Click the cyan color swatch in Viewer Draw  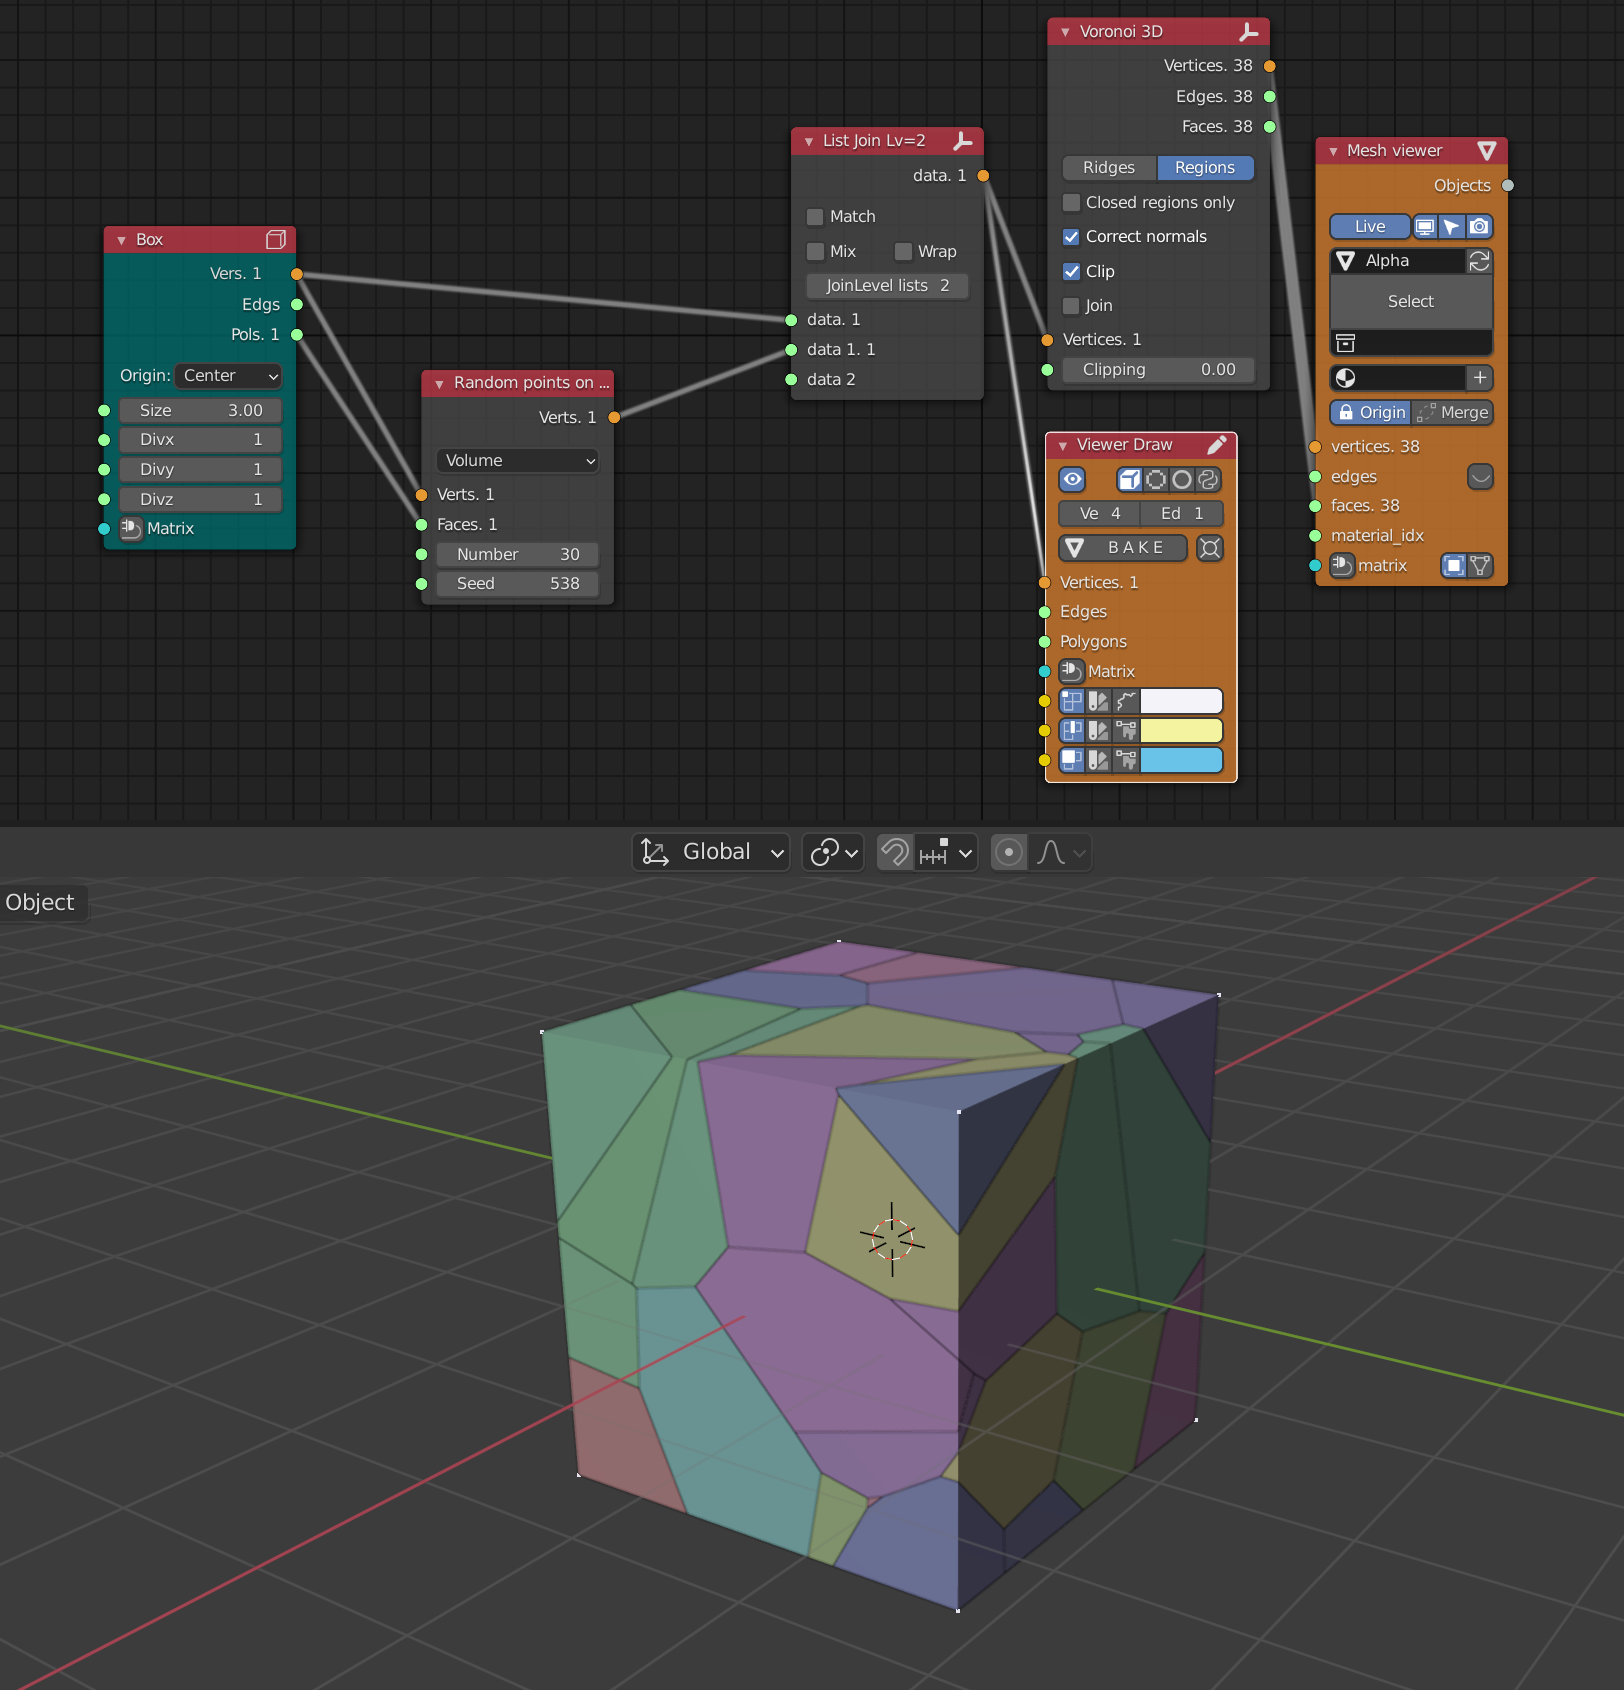click(1180, 760)
